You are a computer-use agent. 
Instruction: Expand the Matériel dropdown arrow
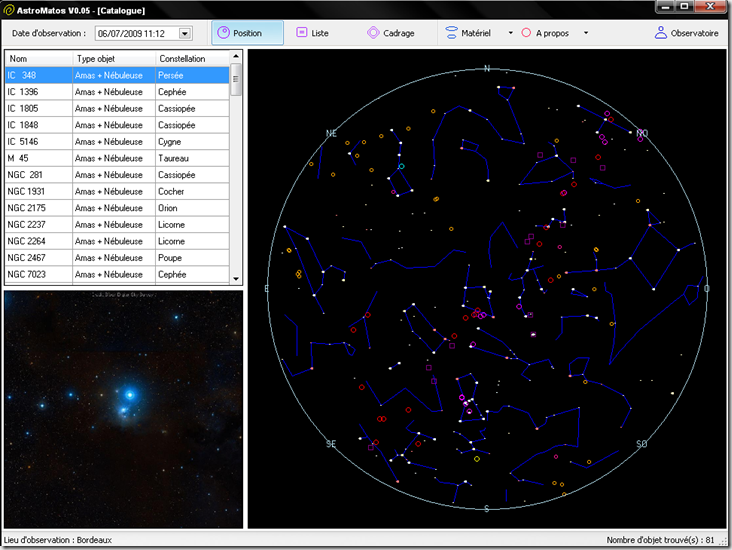(510, 33)
